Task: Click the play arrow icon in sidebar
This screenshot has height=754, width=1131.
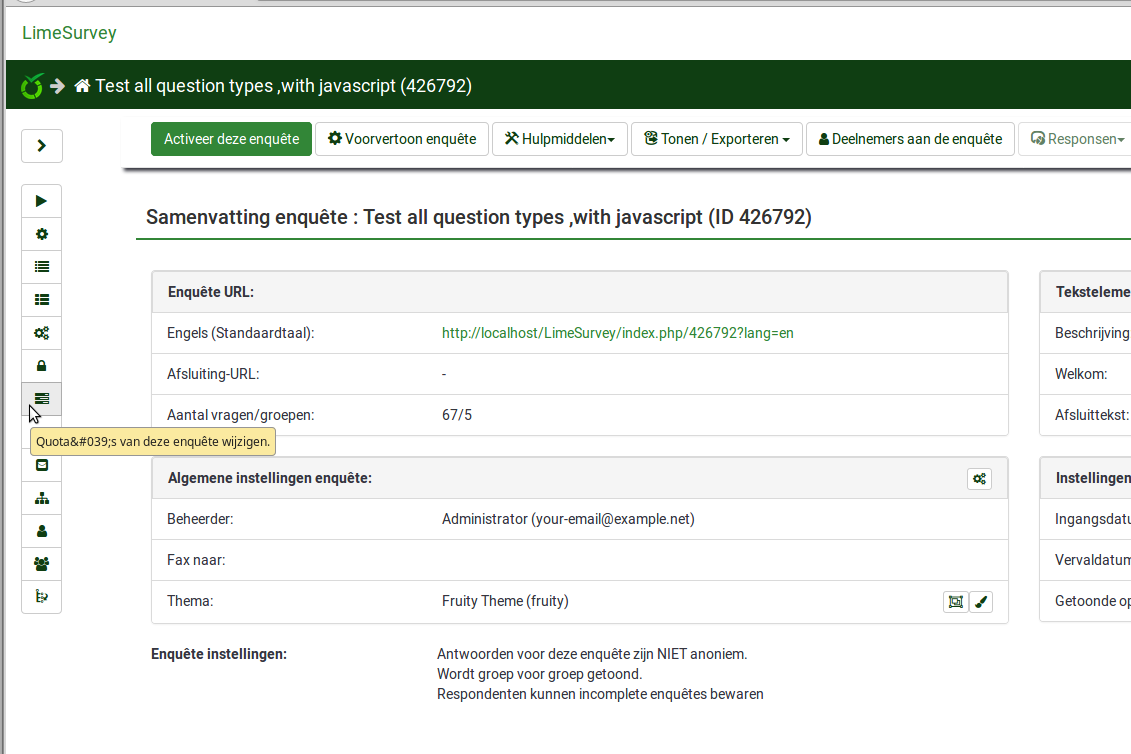Action: coord(41,201)
